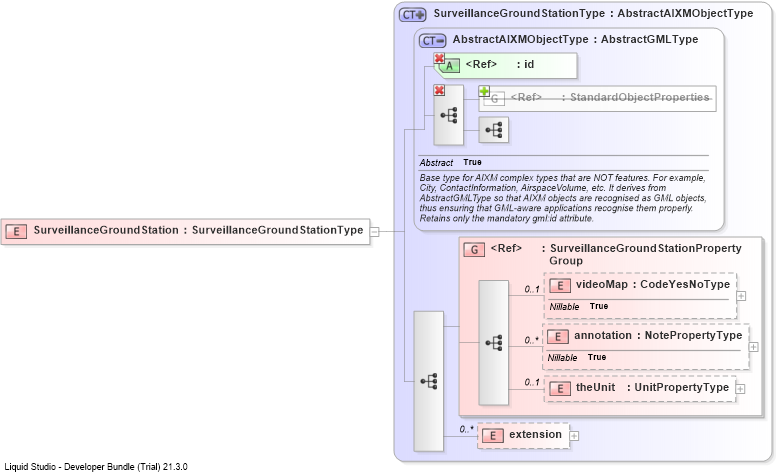Click the green A attribute icon for id
Screen dimensions: 776x472
pos(449,66)
